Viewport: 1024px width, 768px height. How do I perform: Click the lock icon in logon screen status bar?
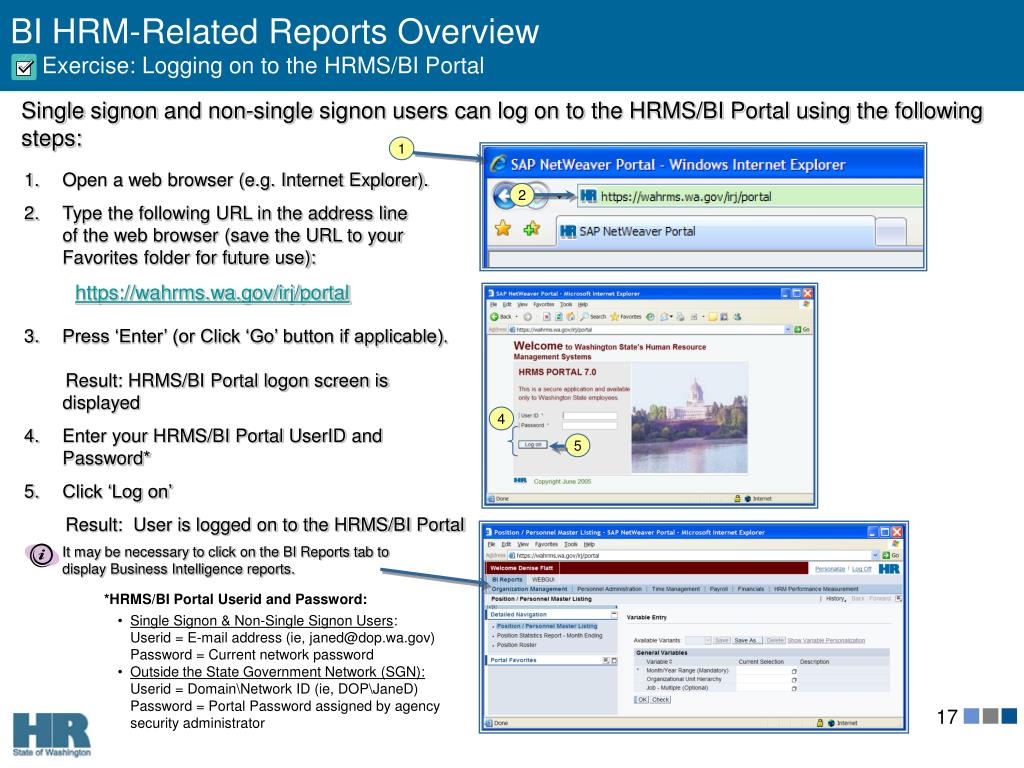pos(737,498)
